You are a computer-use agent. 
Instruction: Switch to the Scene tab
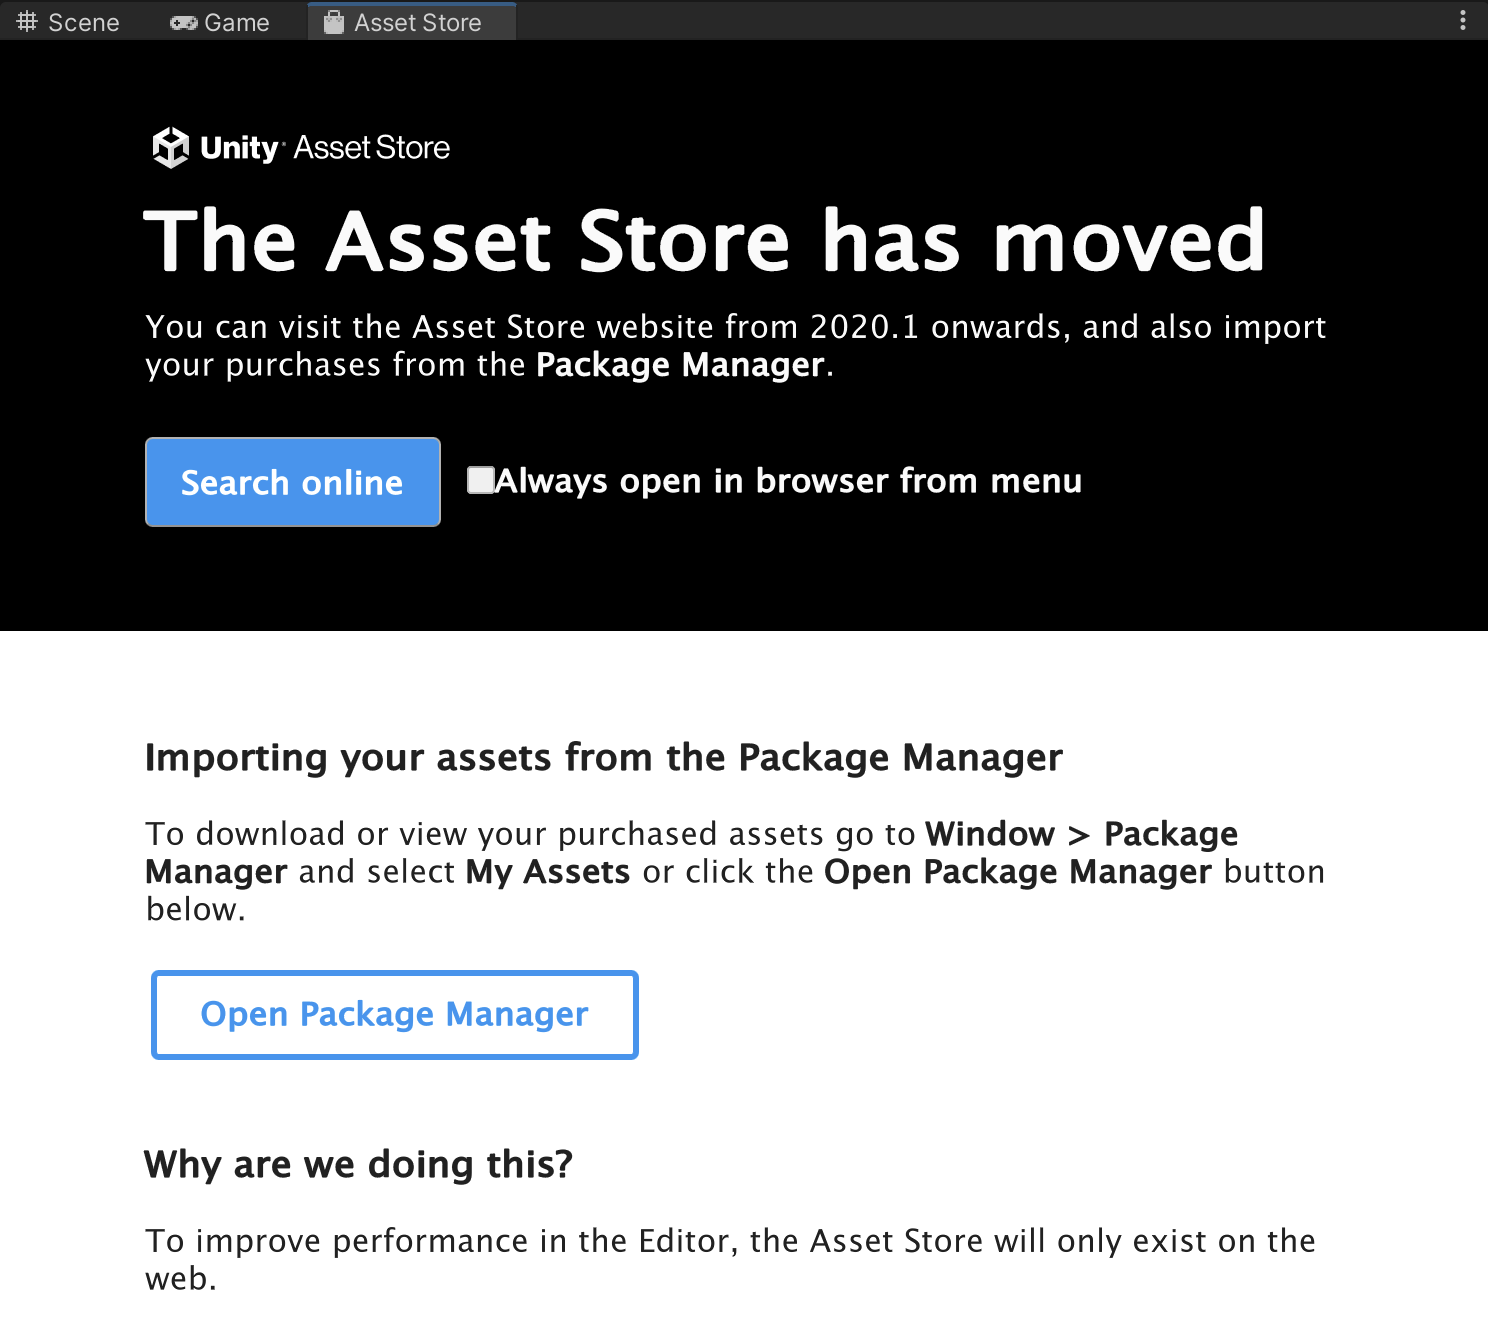(83, 22)
